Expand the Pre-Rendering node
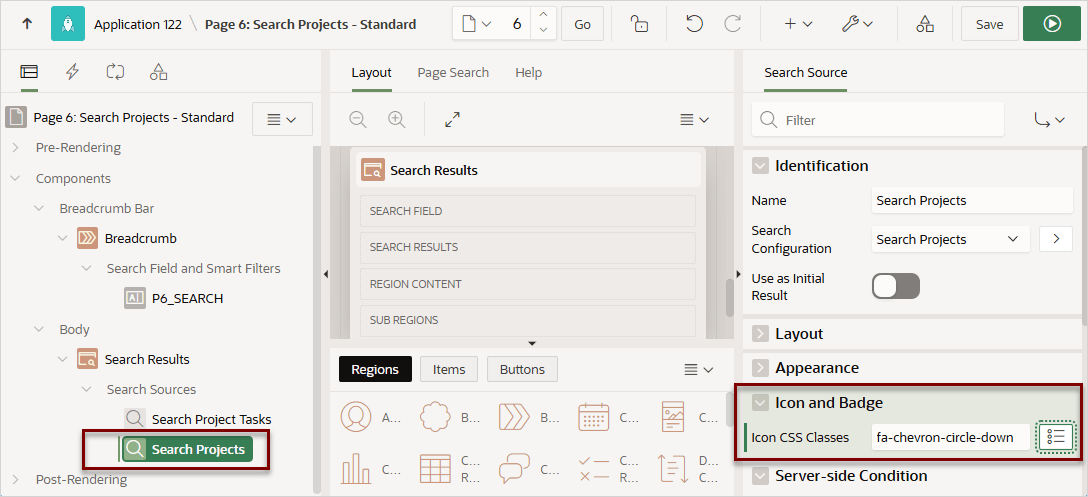Screen dimensions: 1088x497 (x=15, y=148)
